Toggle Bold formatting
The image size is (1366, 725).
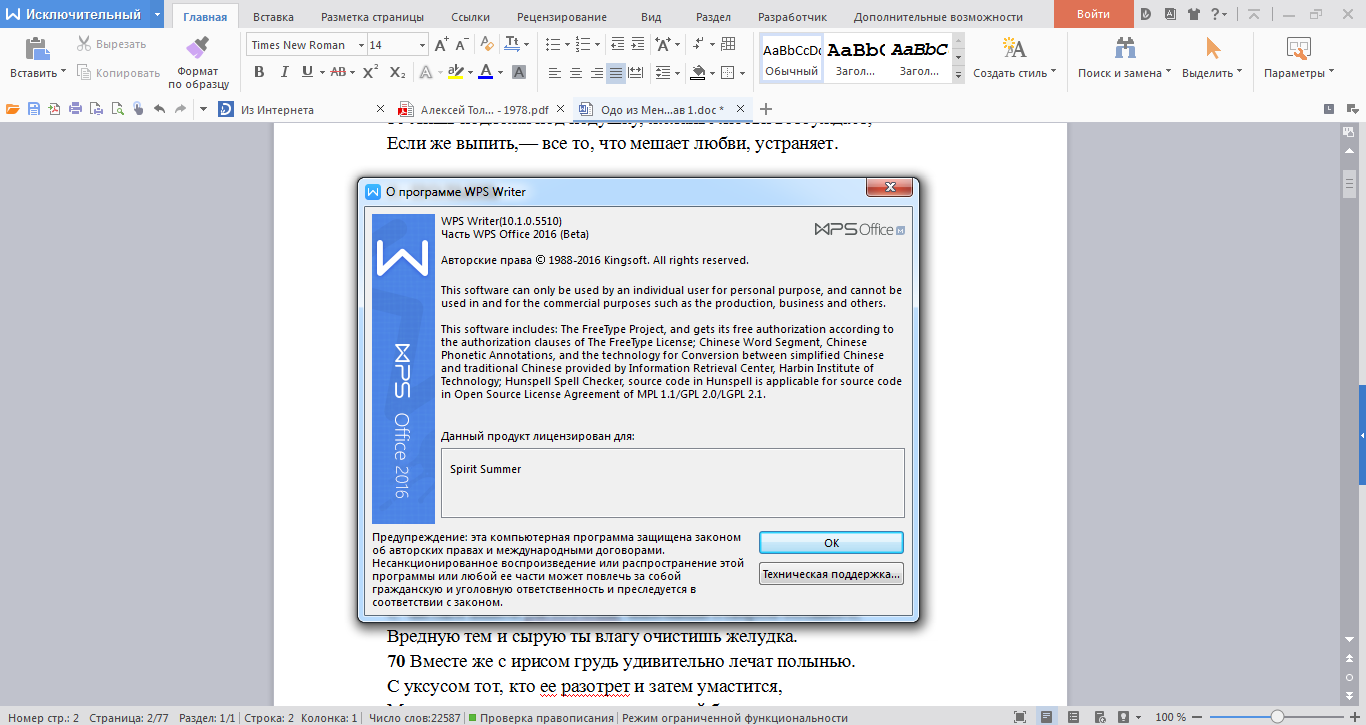point(259,72)
